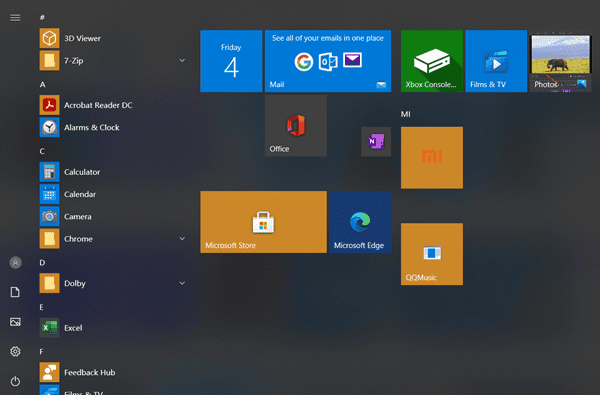Open Feedback Hub icon
This screenshot has width=600, height=395.
[49, 372]
